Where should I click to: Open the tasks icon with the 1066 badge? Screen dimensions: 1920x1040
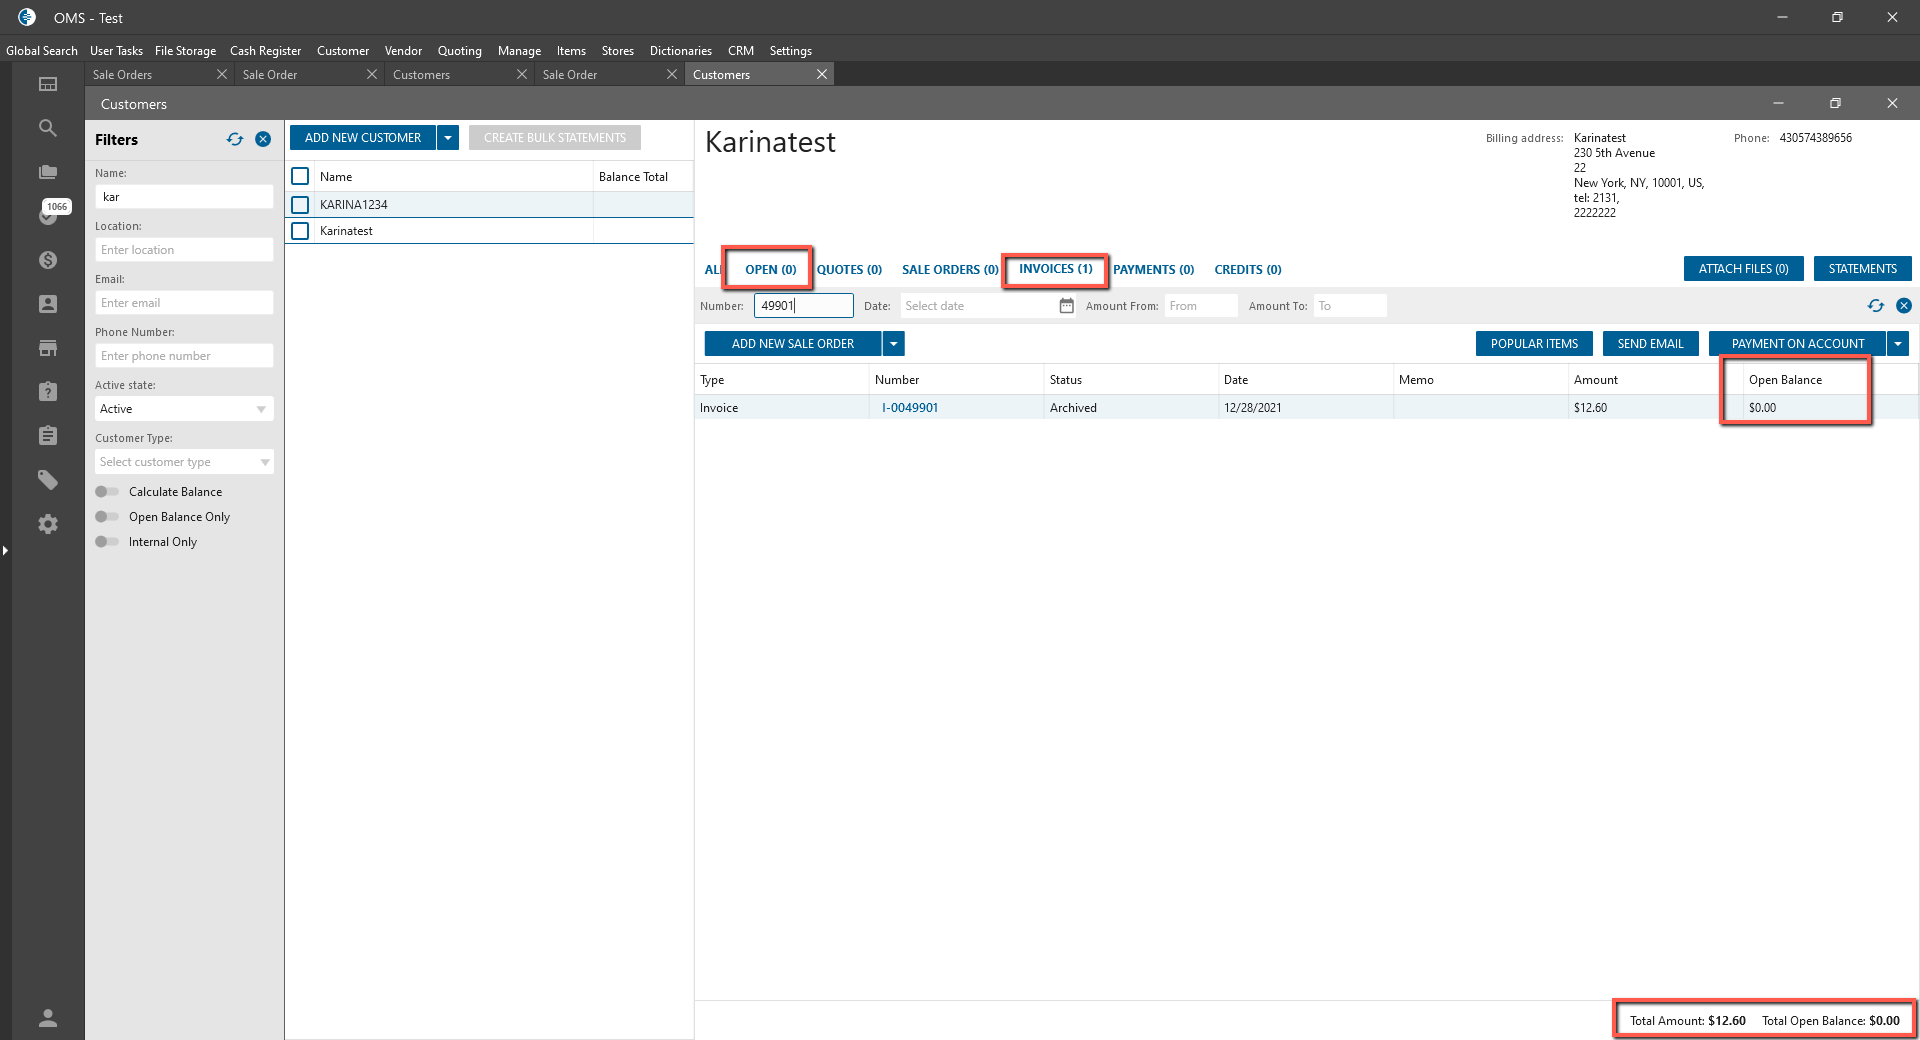coord(48,215)
